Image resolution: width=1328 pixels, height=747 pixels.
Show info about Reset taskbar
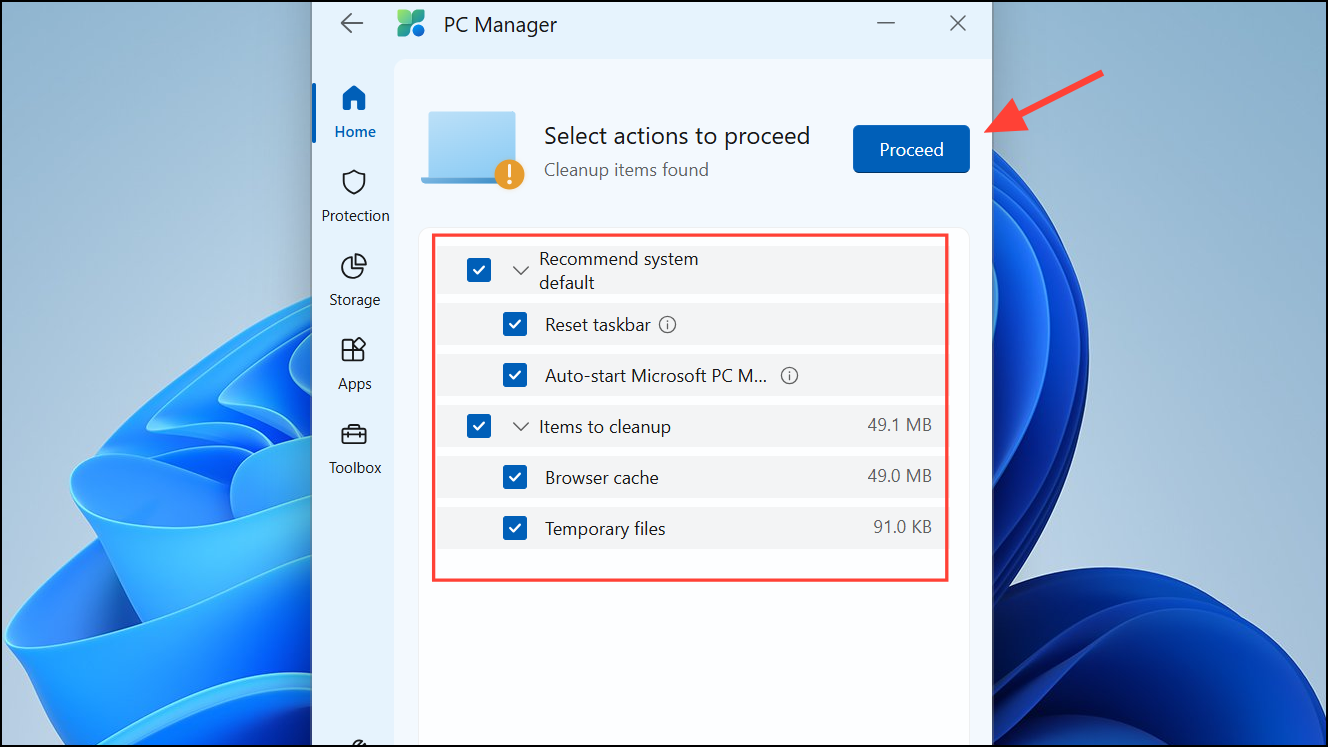coord(668,325)
